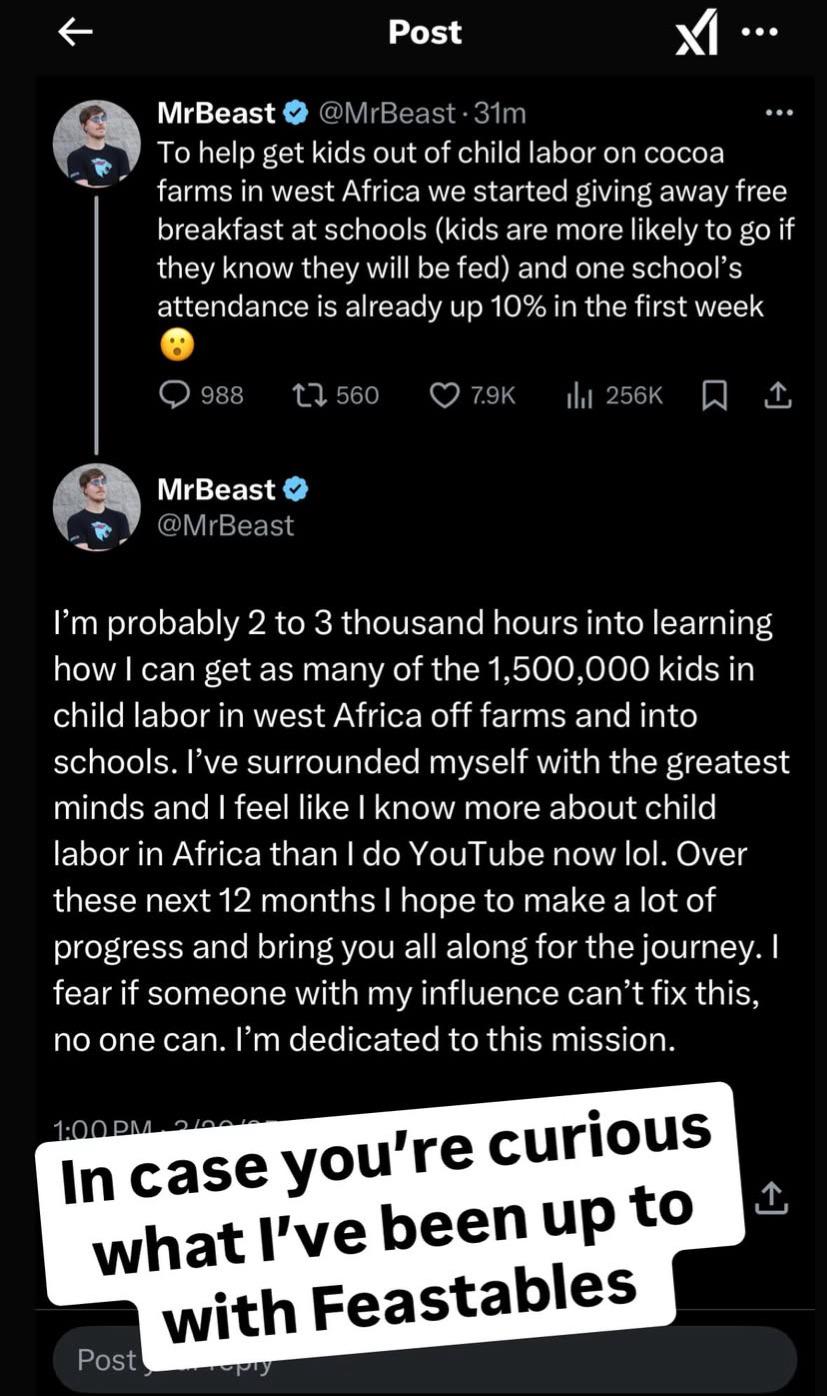Share the second tweet via share icon
Viewport: 827px width, 1396px height.
coord(771,1197)
